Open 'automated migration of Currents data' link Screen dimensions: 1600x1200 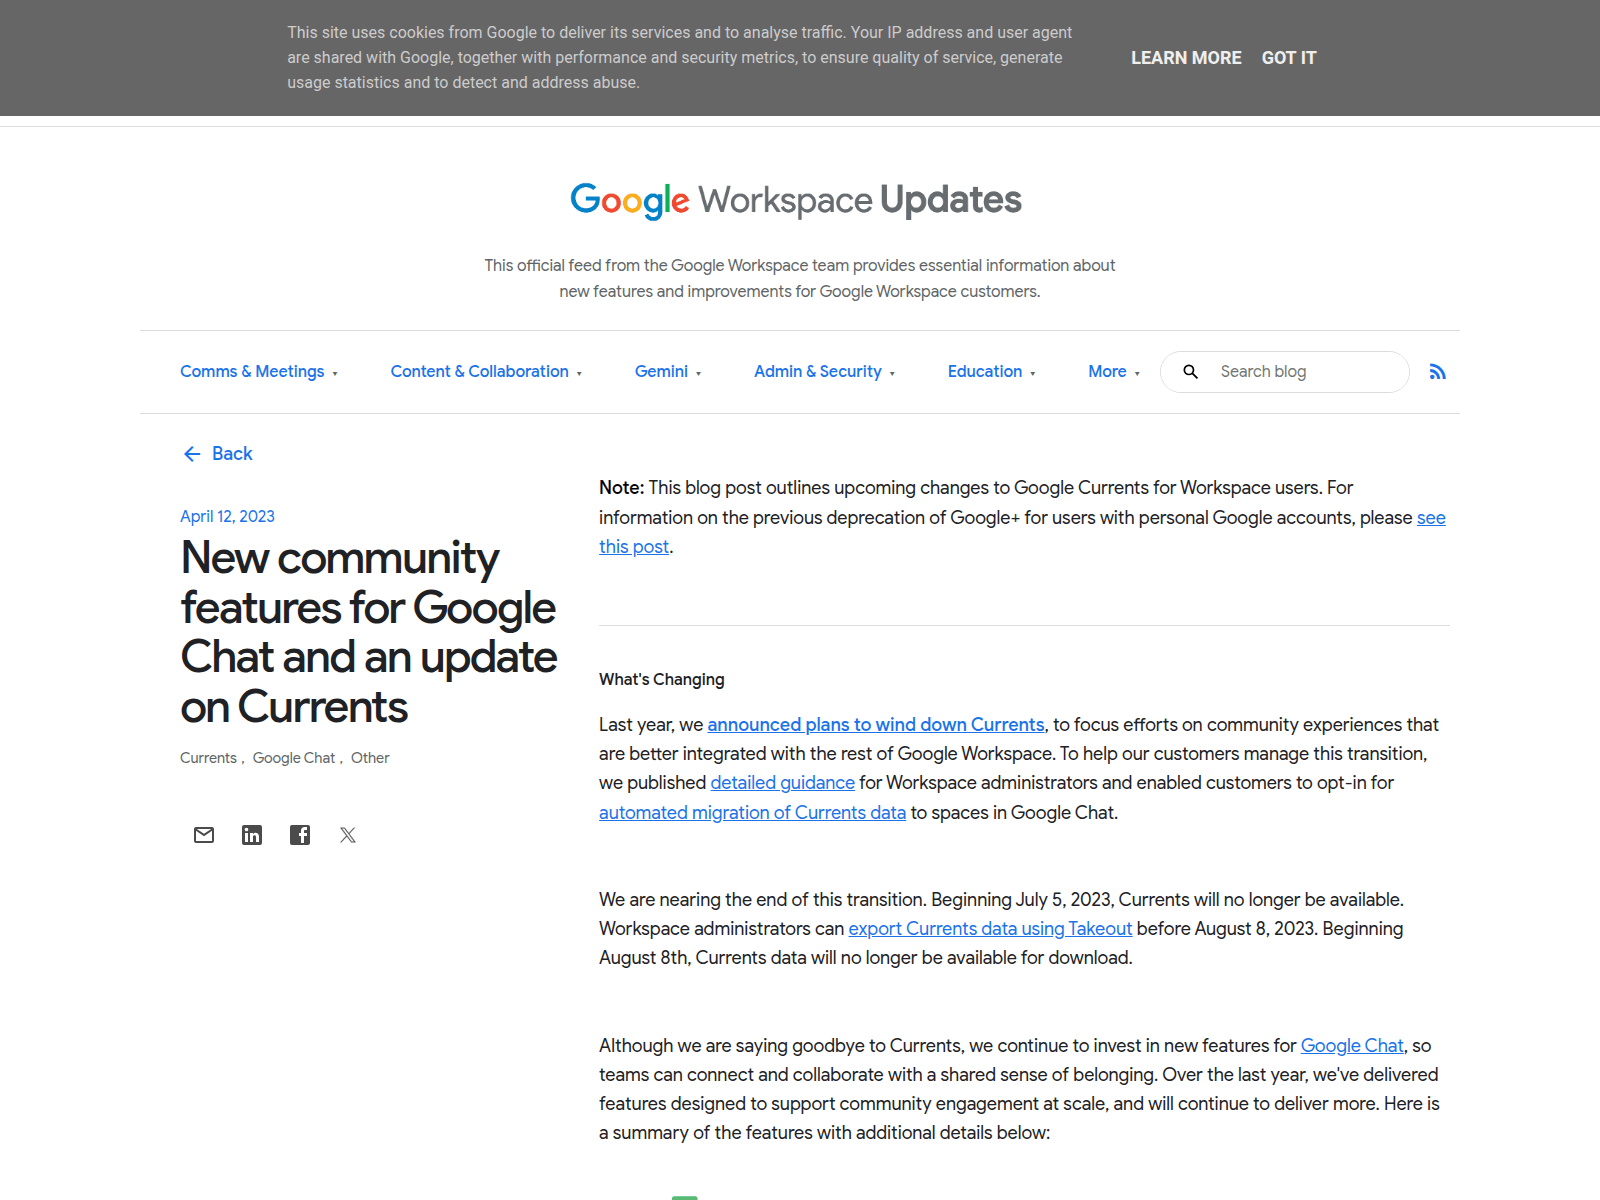(x=752, y=813)
